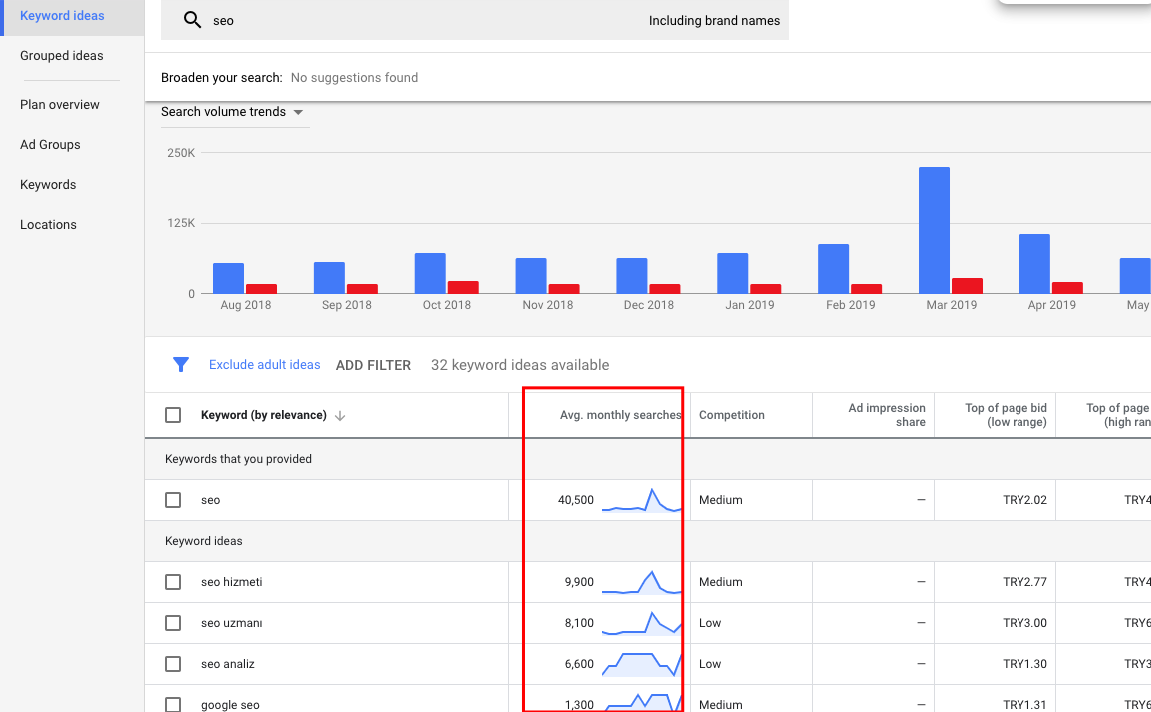Click the search magnifier icon
The image size is (1151, 712).
click(192, 20)
